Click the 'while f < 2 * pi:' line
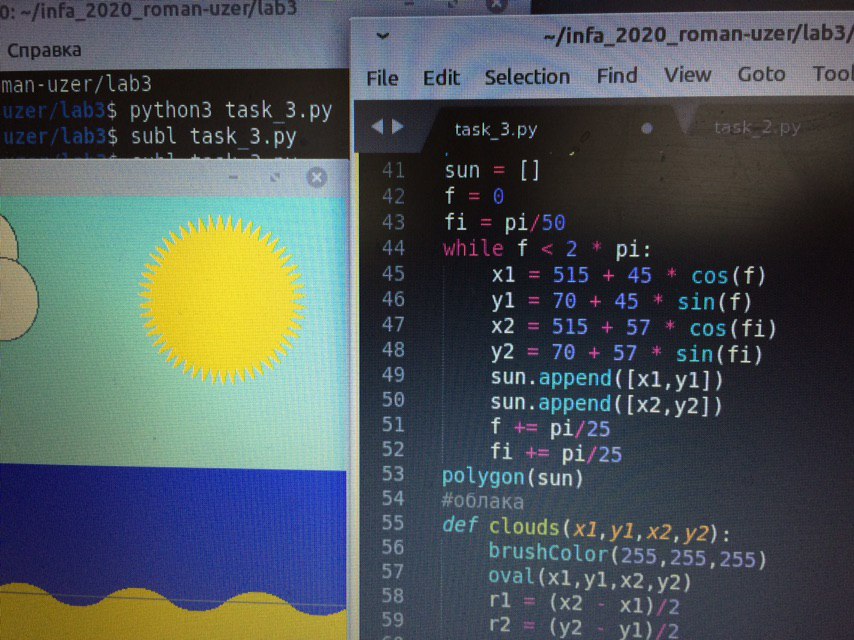This screenshot has height=640, width=854. coord(547,249)
